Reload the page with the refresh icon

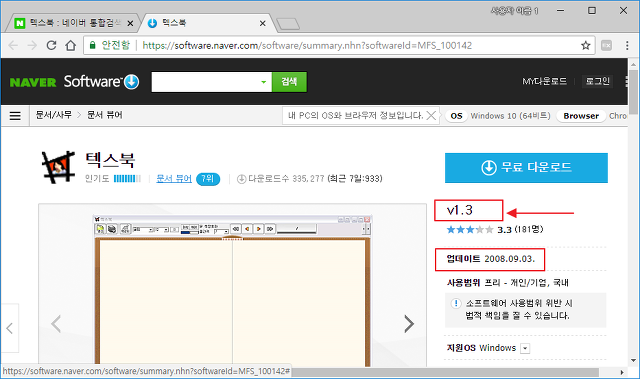(51, 45)
